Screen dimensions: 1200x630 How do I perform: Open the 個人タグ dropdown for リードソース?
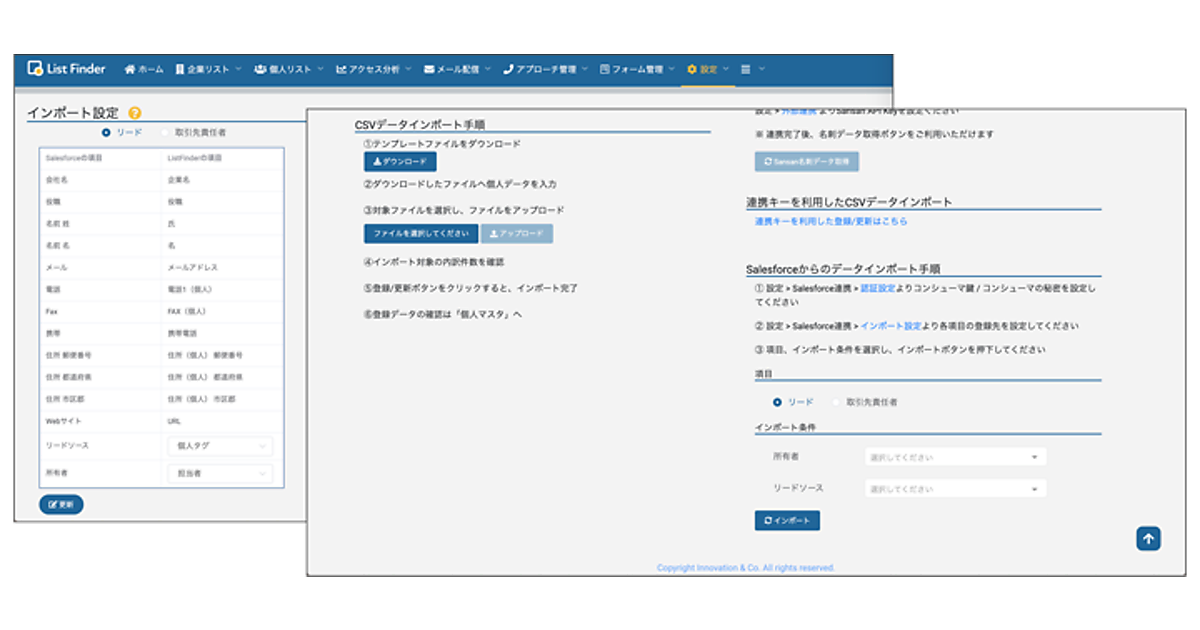pyautogui.click(x=220, y=445)
